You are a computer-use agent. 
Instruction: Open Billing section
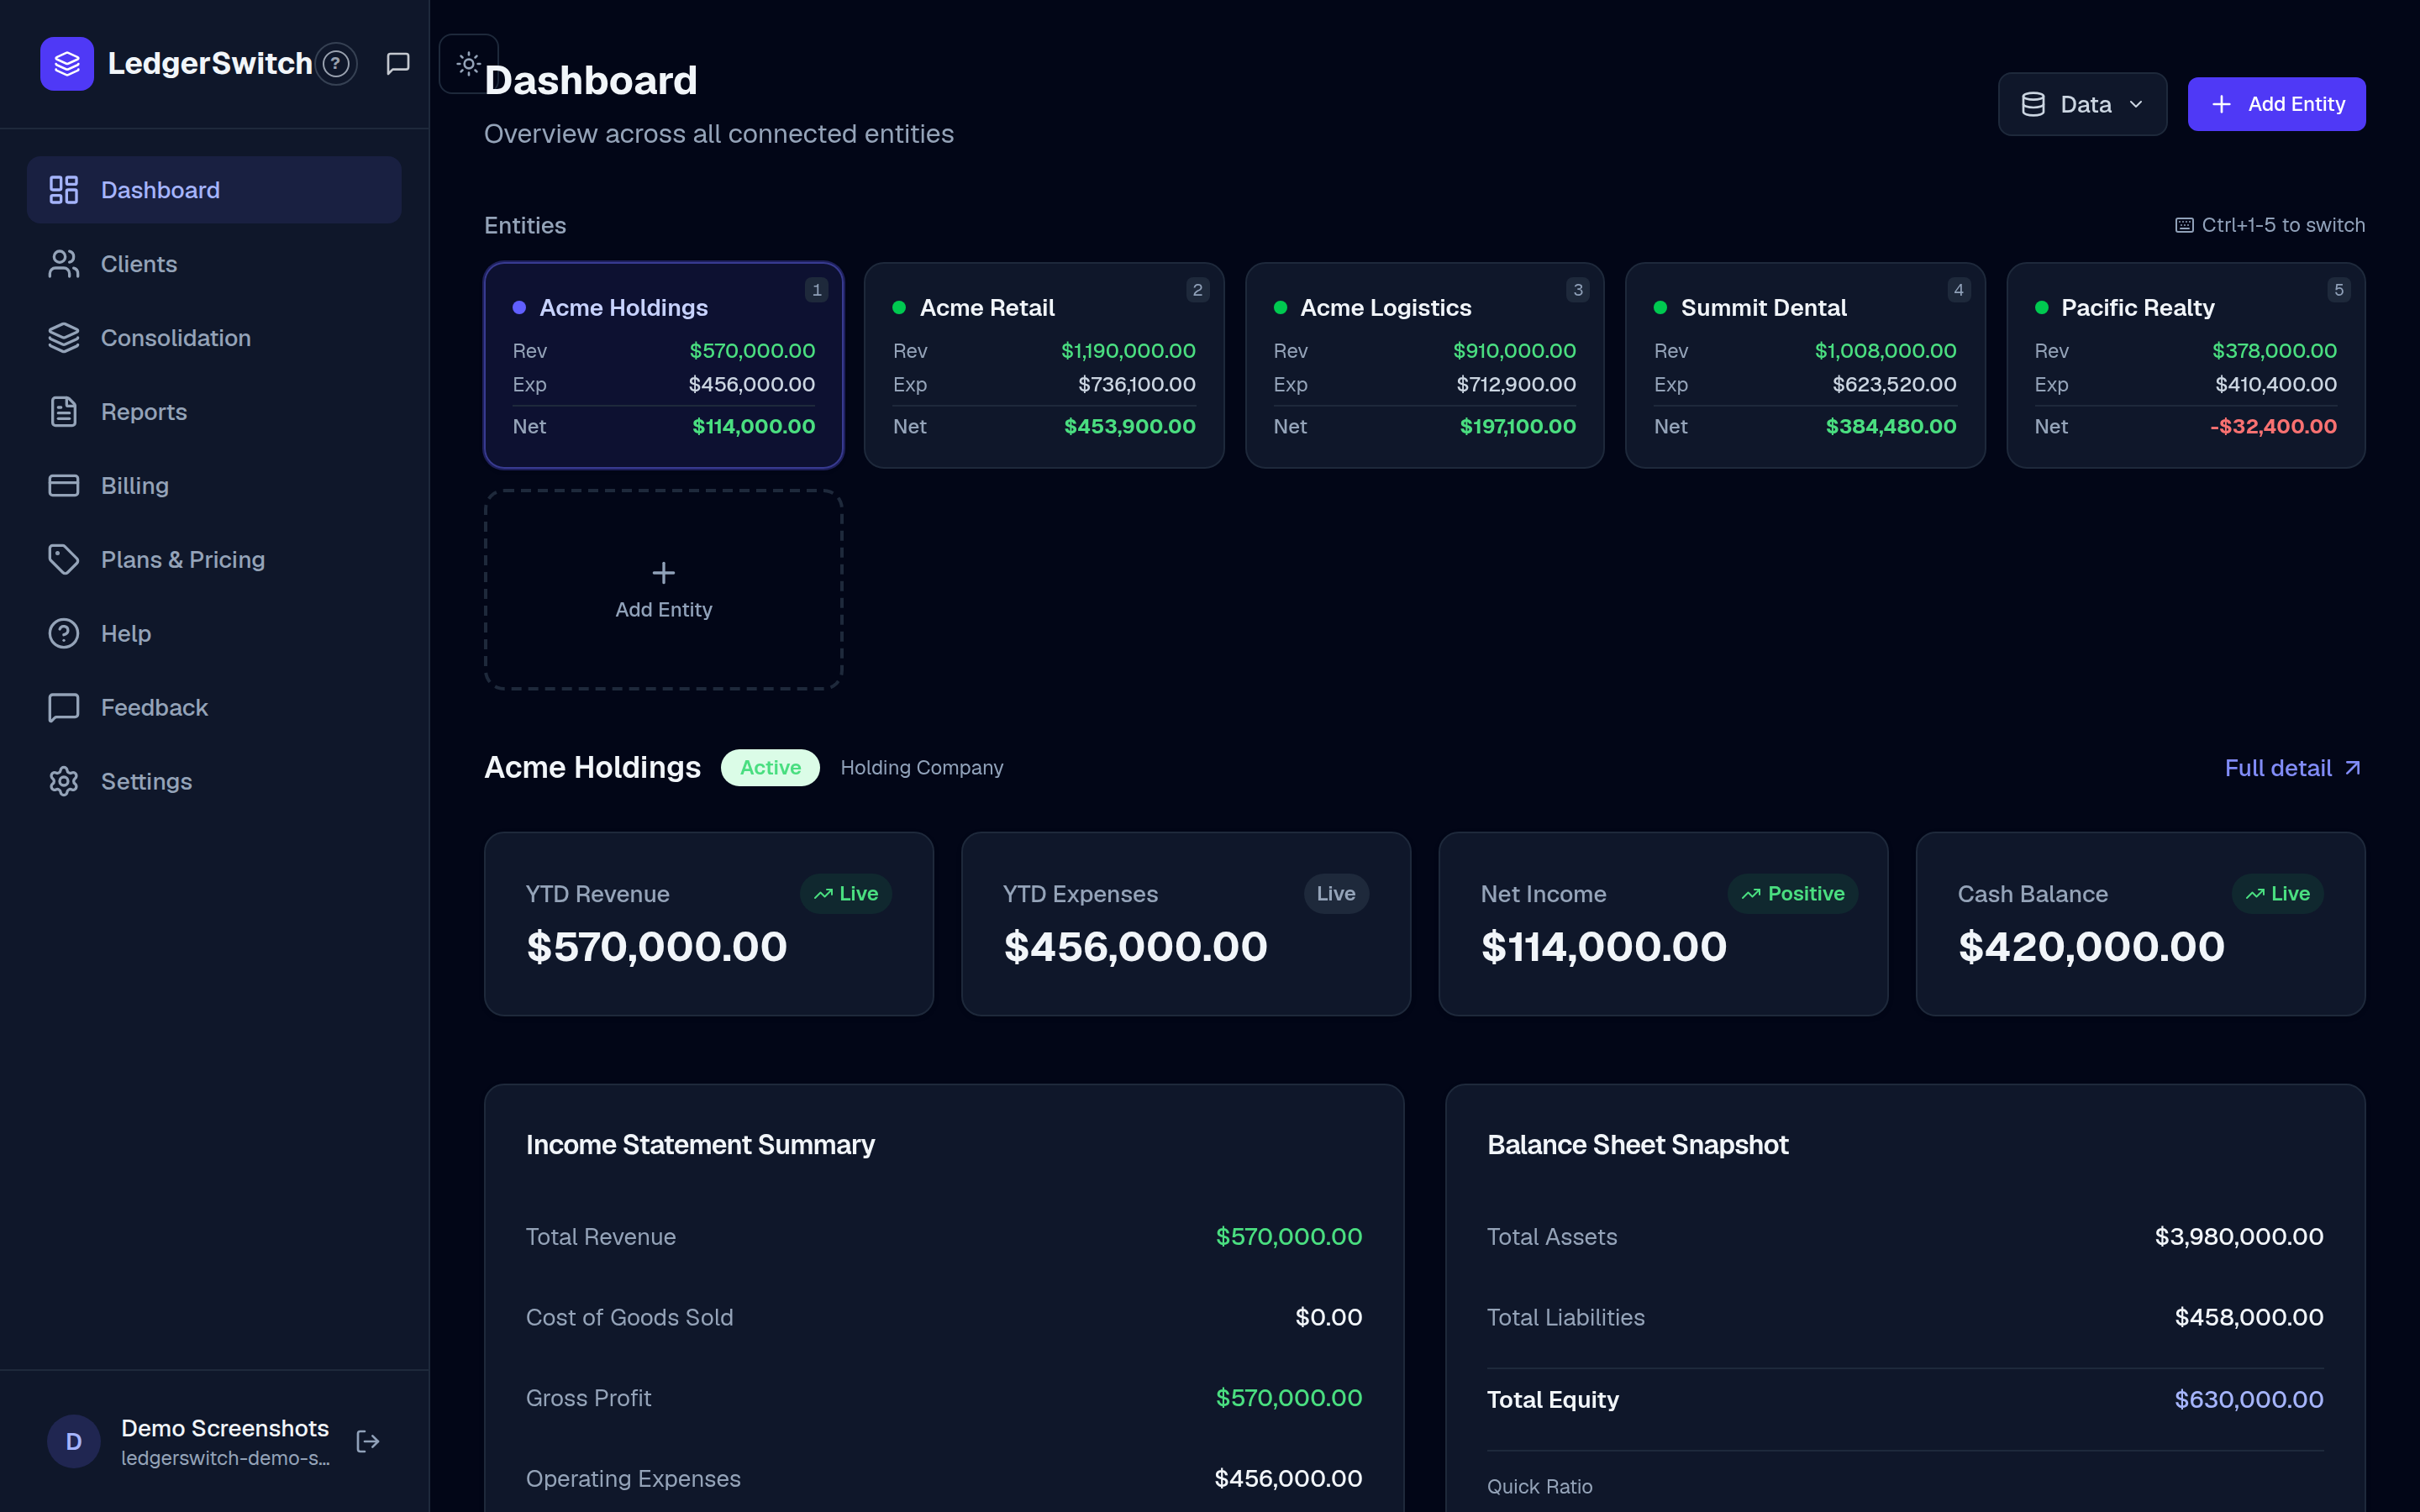pyautogui.click(x=214, y=486)
